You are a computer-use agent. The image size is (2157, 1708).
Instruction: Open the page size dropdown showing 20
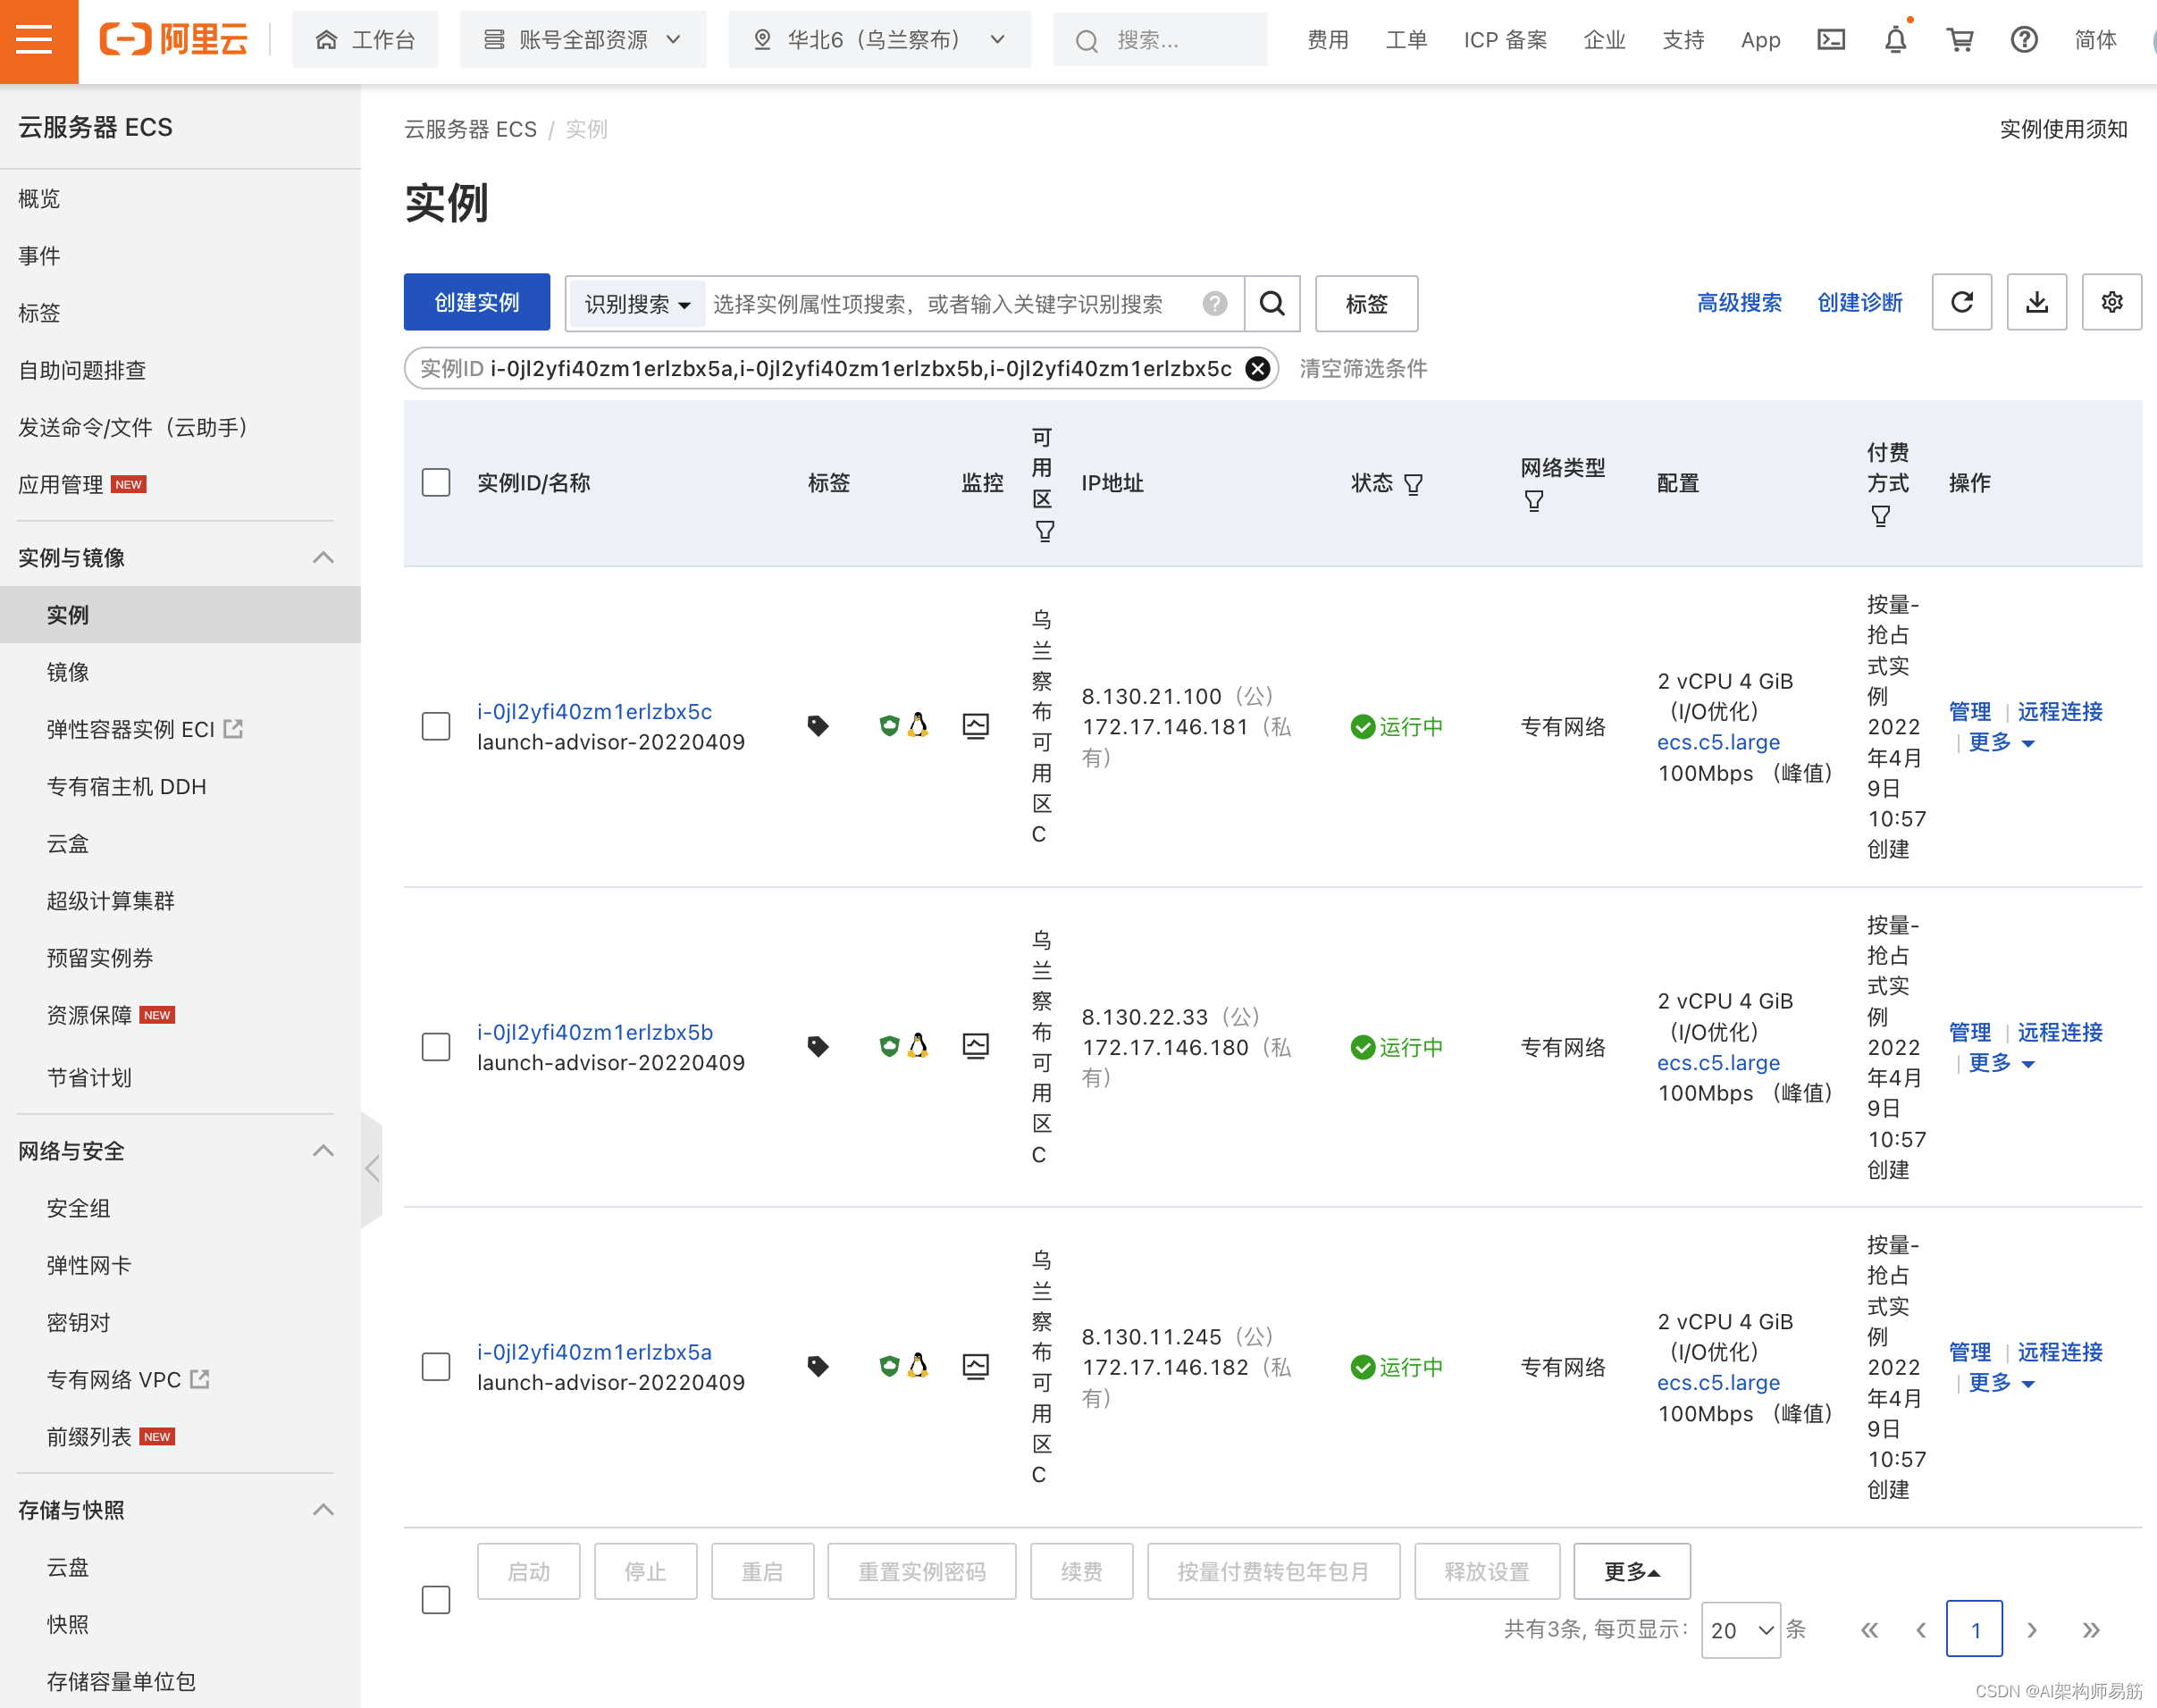click(1740, 1630)
